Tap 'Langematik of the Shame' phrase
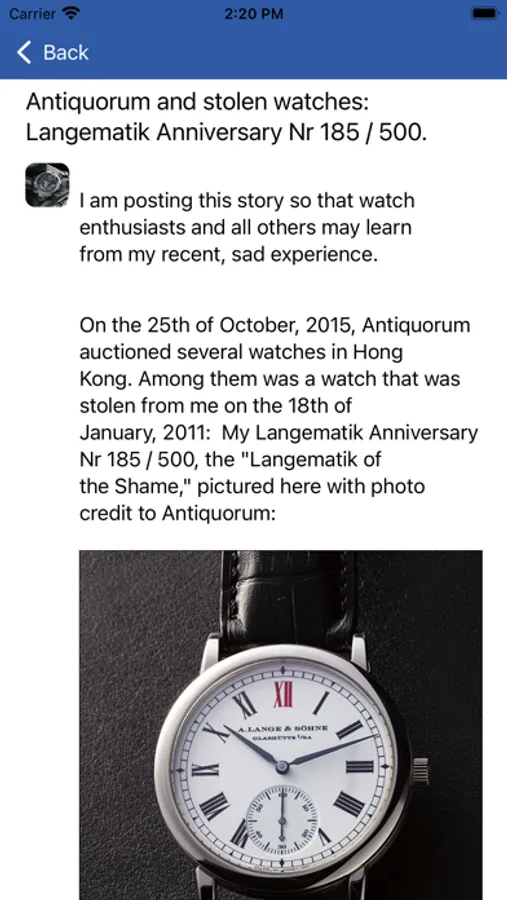This screenshot has height=900, width=507. tap(230, 474)
